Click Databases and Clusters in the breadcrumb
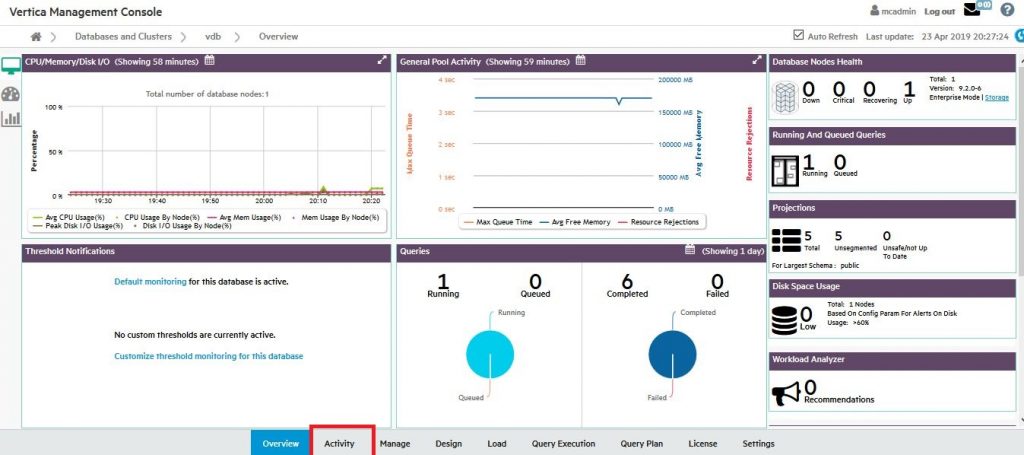Screen dimensions: 1024x455 point(125,37)
